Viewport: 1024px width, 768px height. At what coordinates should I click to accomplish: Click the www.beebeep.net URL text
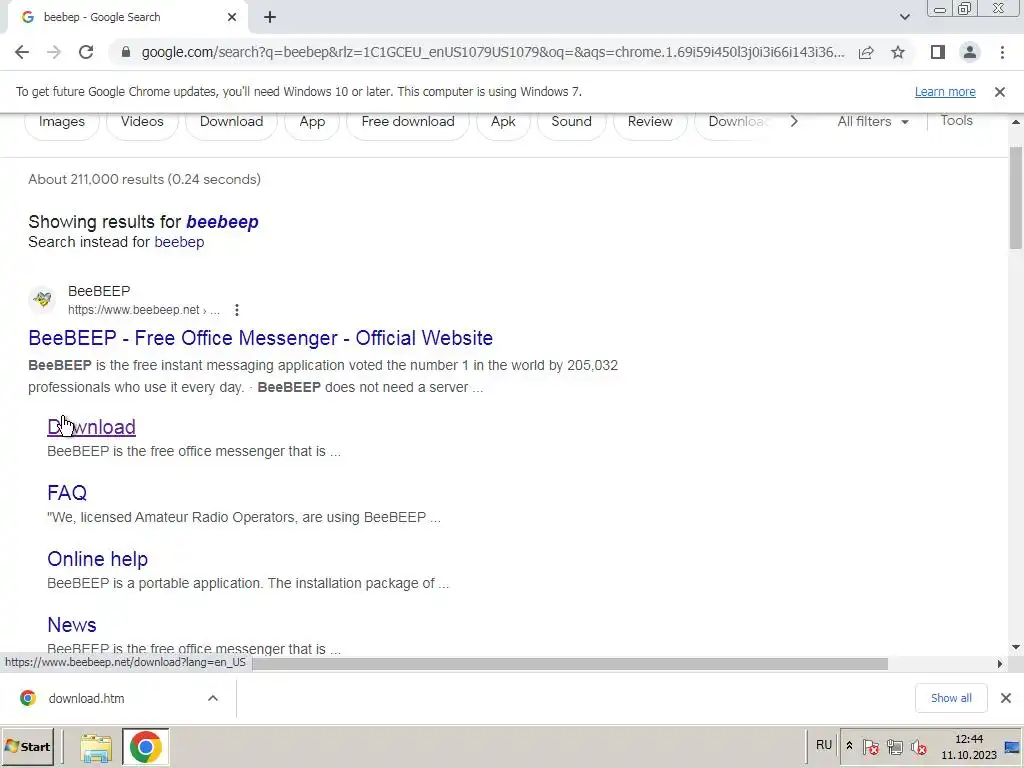point(133,310)
